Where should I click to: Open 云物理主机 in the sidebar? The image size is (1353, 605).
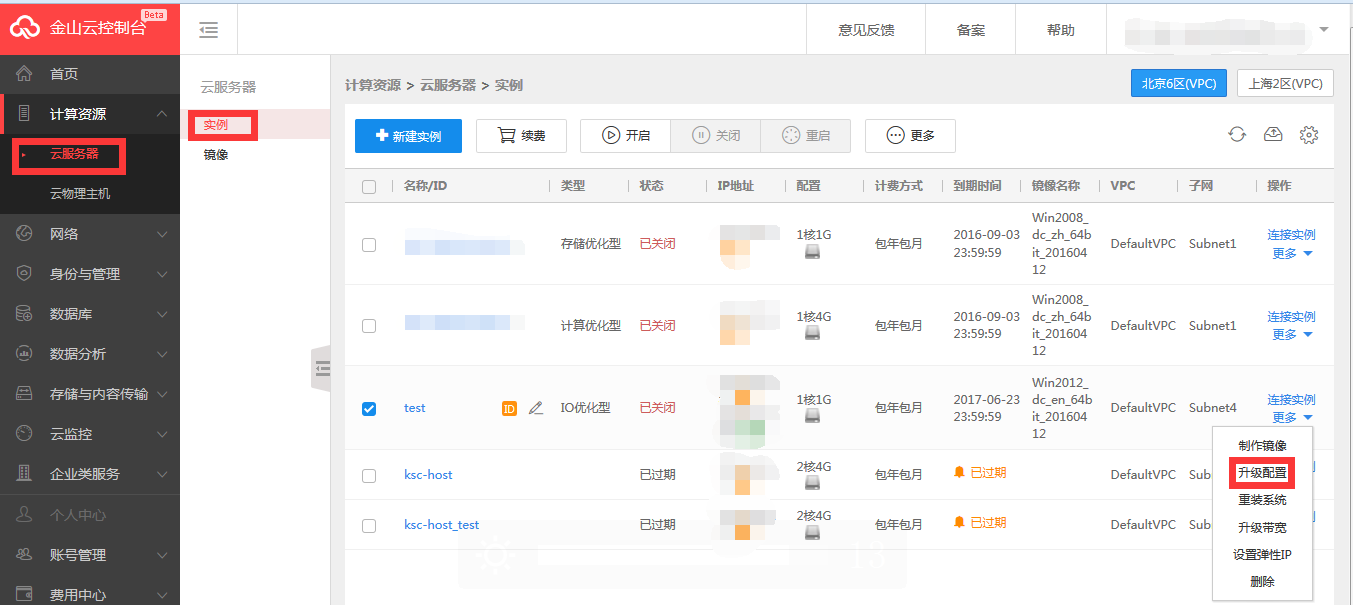click(80, 193)
